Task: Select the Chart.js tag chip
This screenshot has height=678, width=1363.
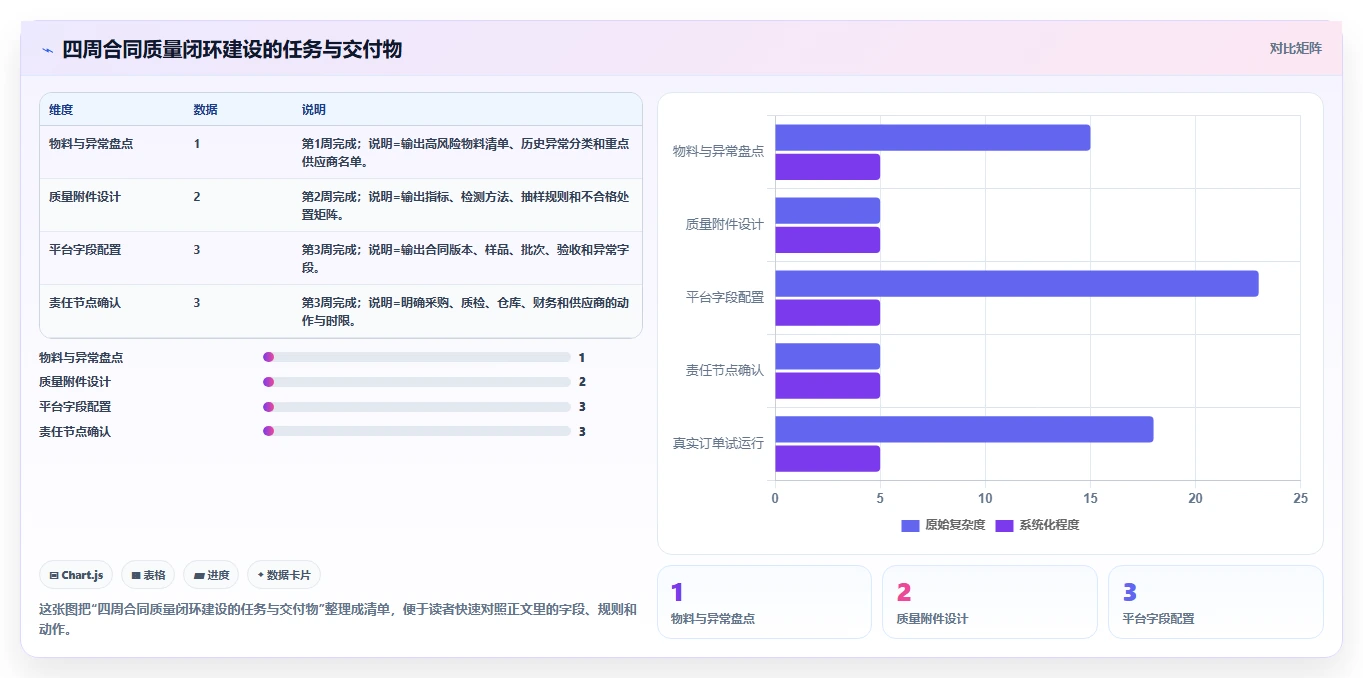Action: (76, 575)
